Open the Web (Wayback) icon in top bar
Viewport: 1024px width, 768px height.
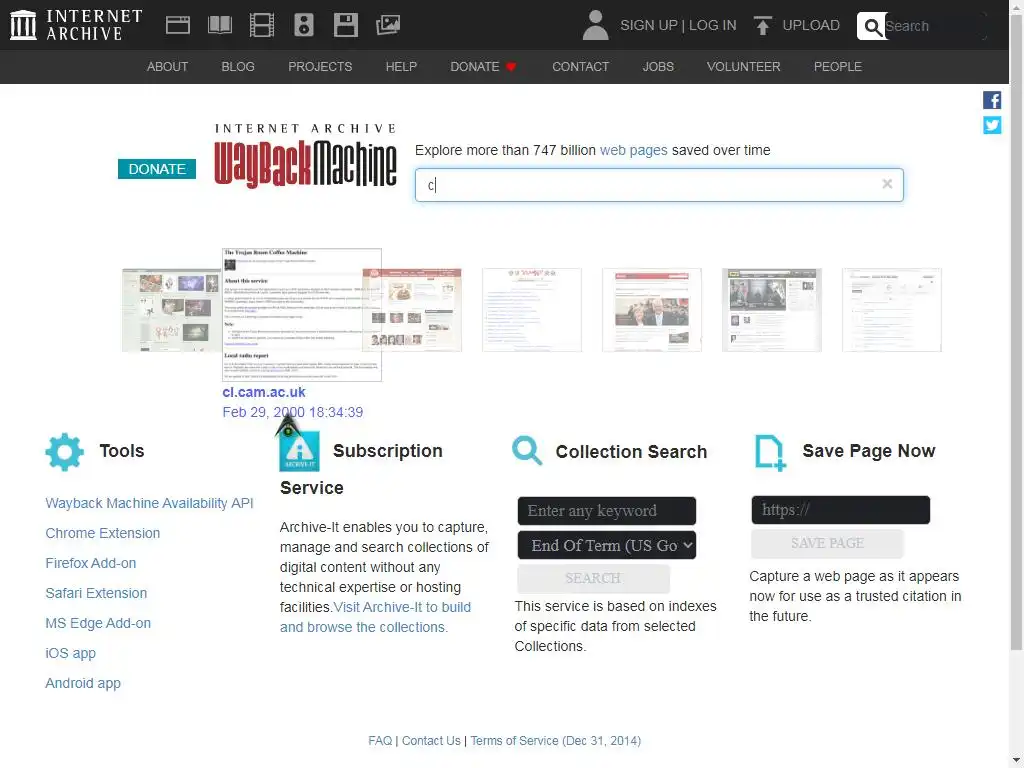click(178, 25)
